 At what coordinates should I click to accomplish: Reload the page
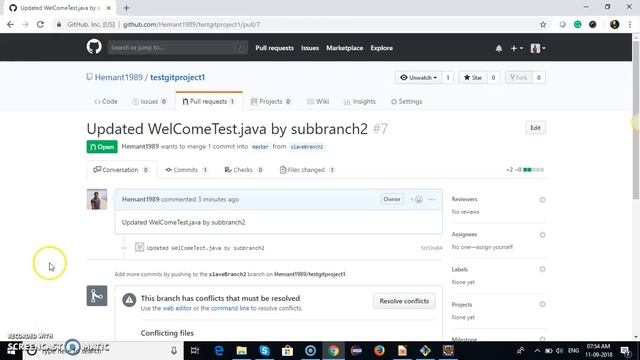click(40, 24)
